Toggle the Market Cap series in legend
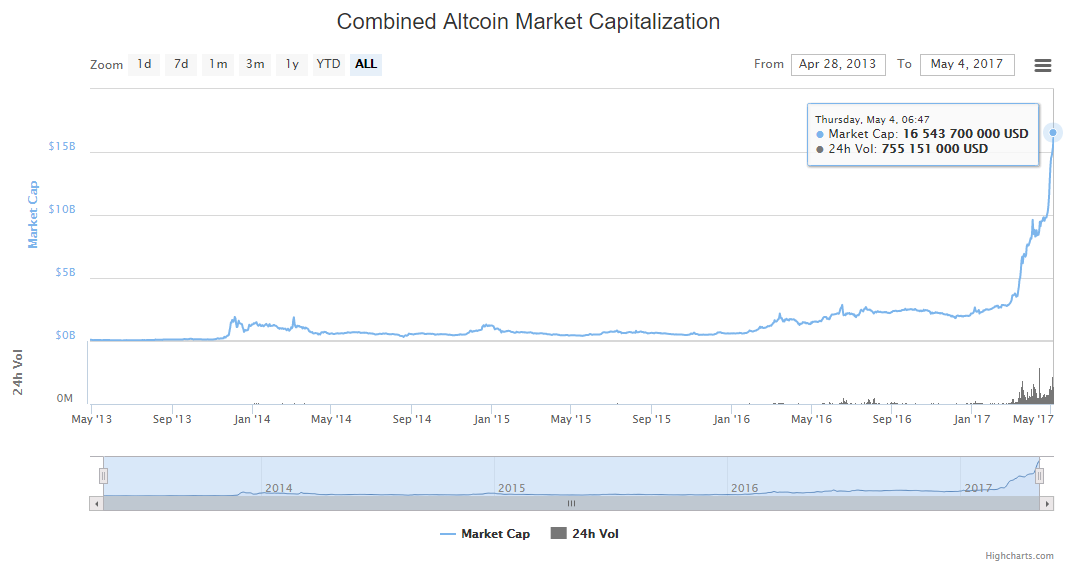The width and height of the screenshot is (1079, 568). click(485, 534)
